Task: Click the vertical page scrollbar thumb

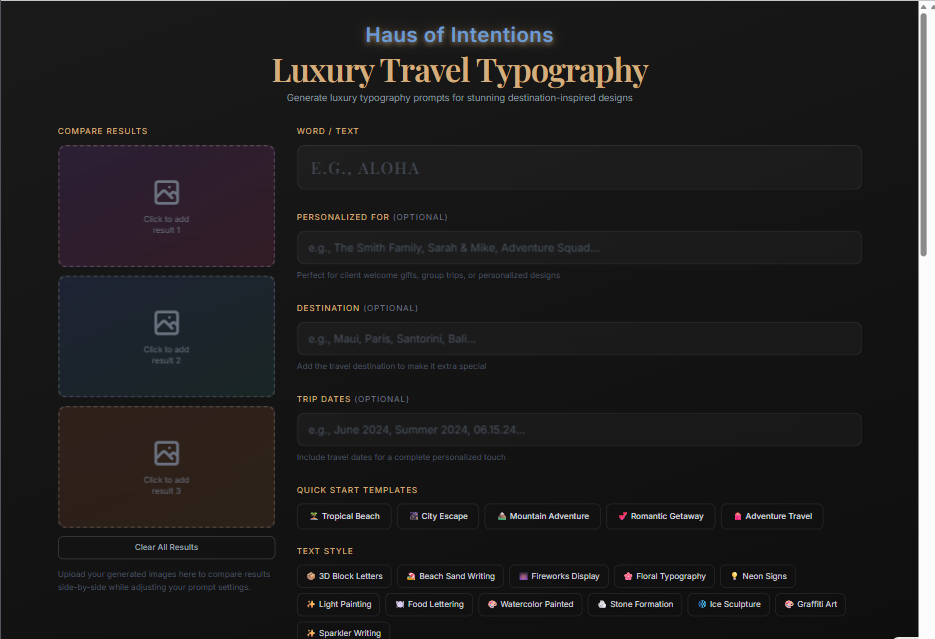Action: coord(923,134)
